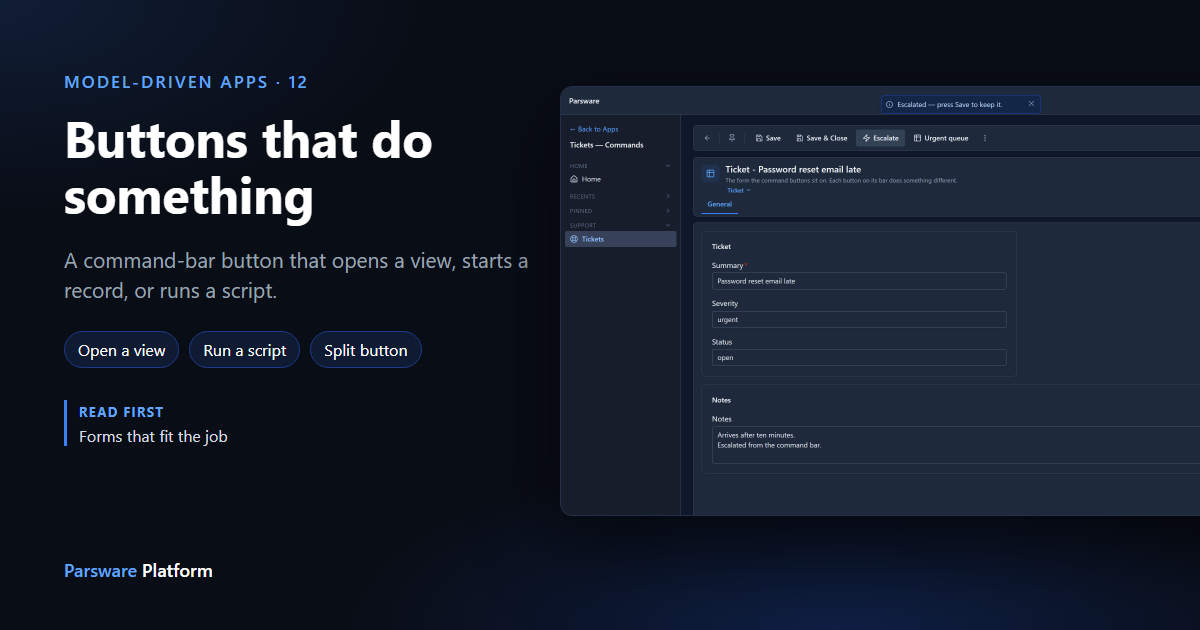Screen dimensions: 1200x630
Task: Click into the Severity field
Action: click(859, 319)
